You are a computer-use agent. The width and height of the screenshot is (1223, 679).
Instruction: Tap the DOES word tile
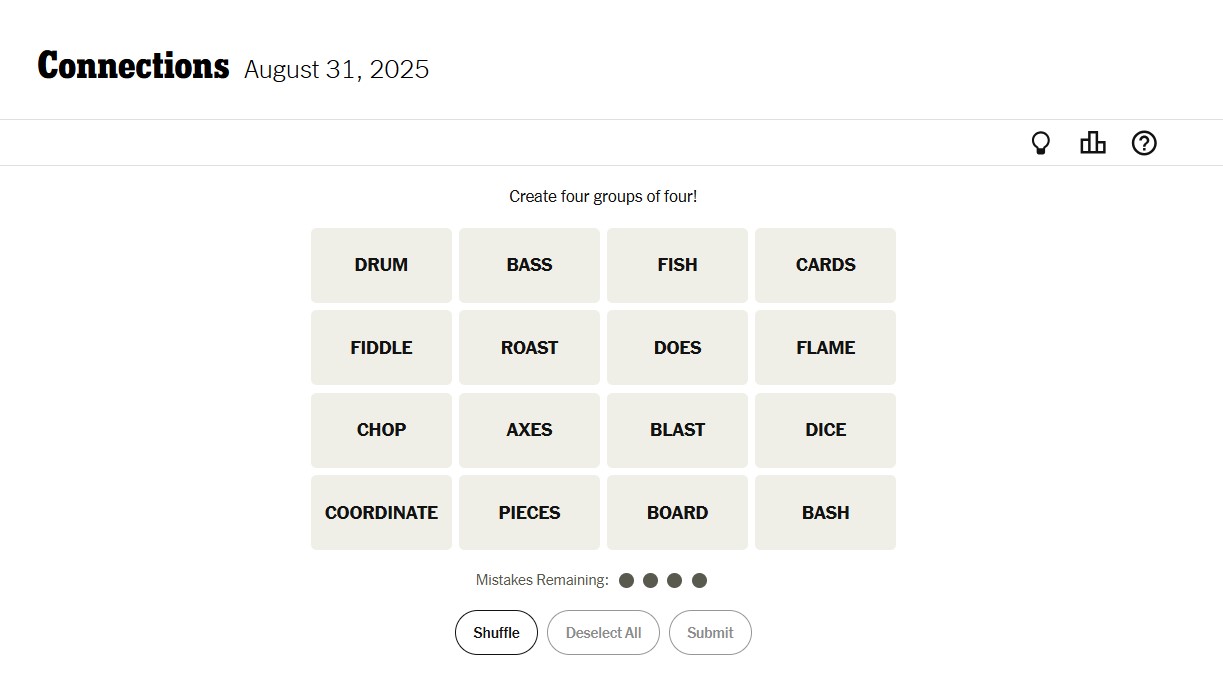pyautogui.click(x=677, y=347)
